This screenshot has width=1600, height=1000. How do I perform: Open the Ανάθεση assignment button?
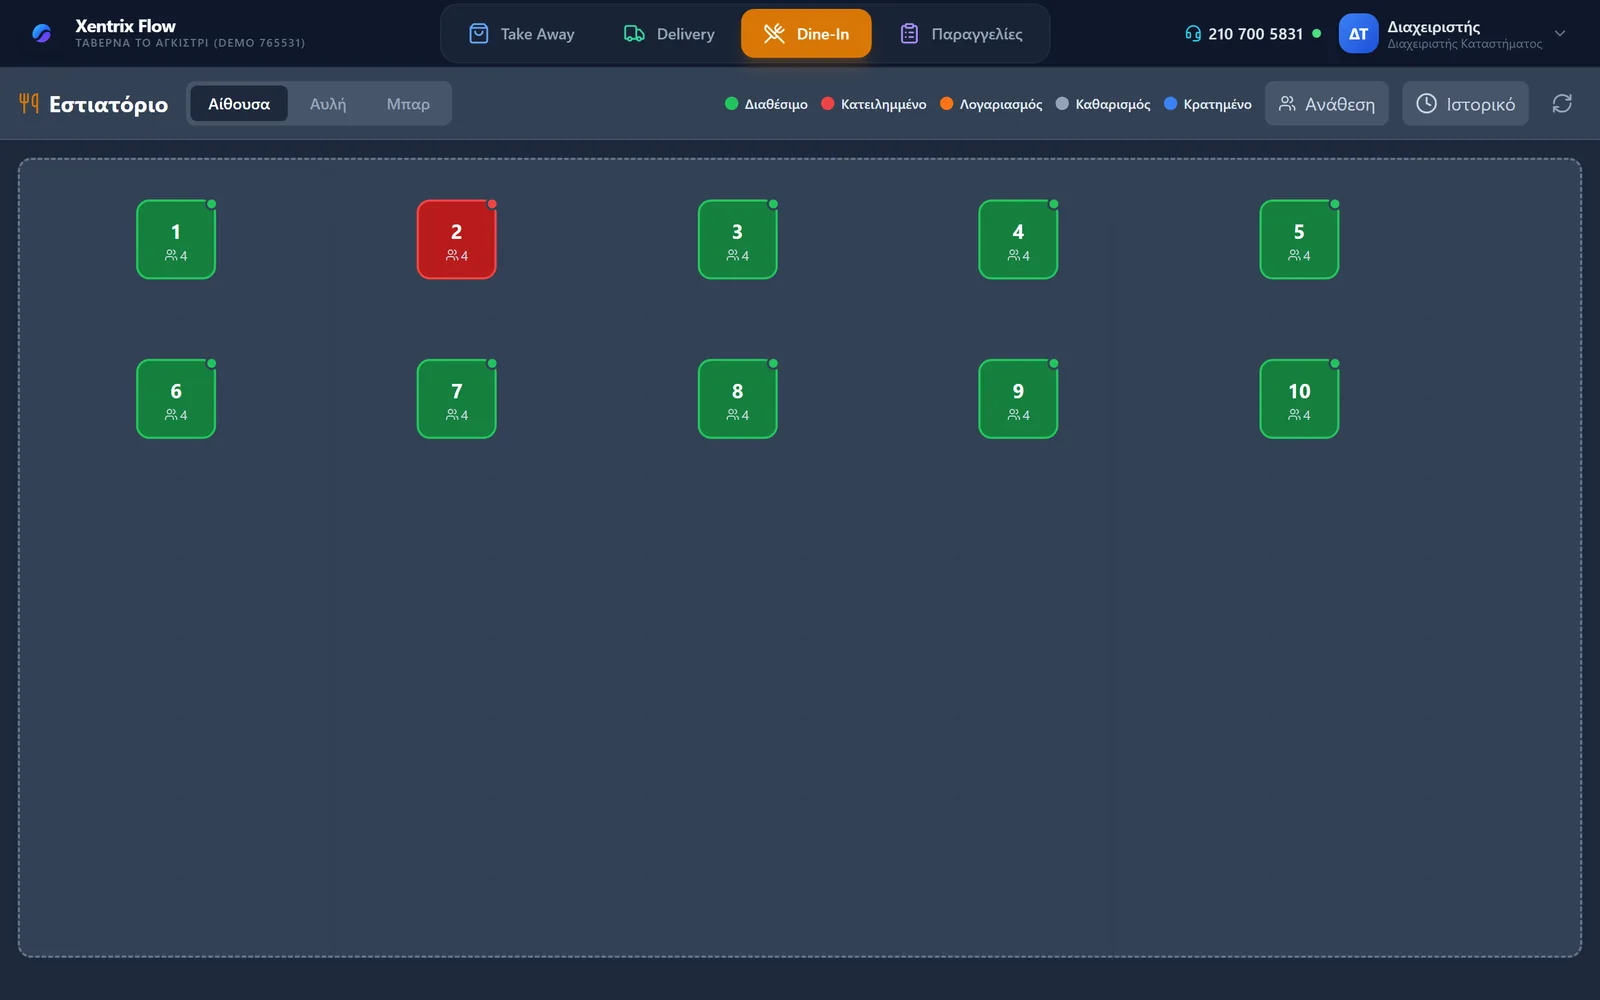1327,104
